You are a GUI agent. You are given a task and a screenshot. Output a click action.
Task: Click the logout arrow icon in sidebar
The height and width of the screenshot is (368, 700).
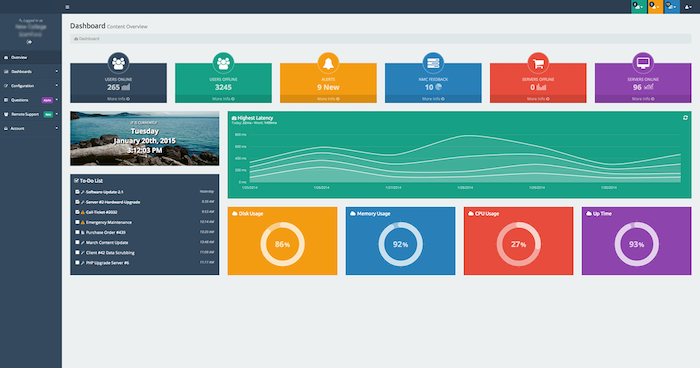(x=29, y=42)
